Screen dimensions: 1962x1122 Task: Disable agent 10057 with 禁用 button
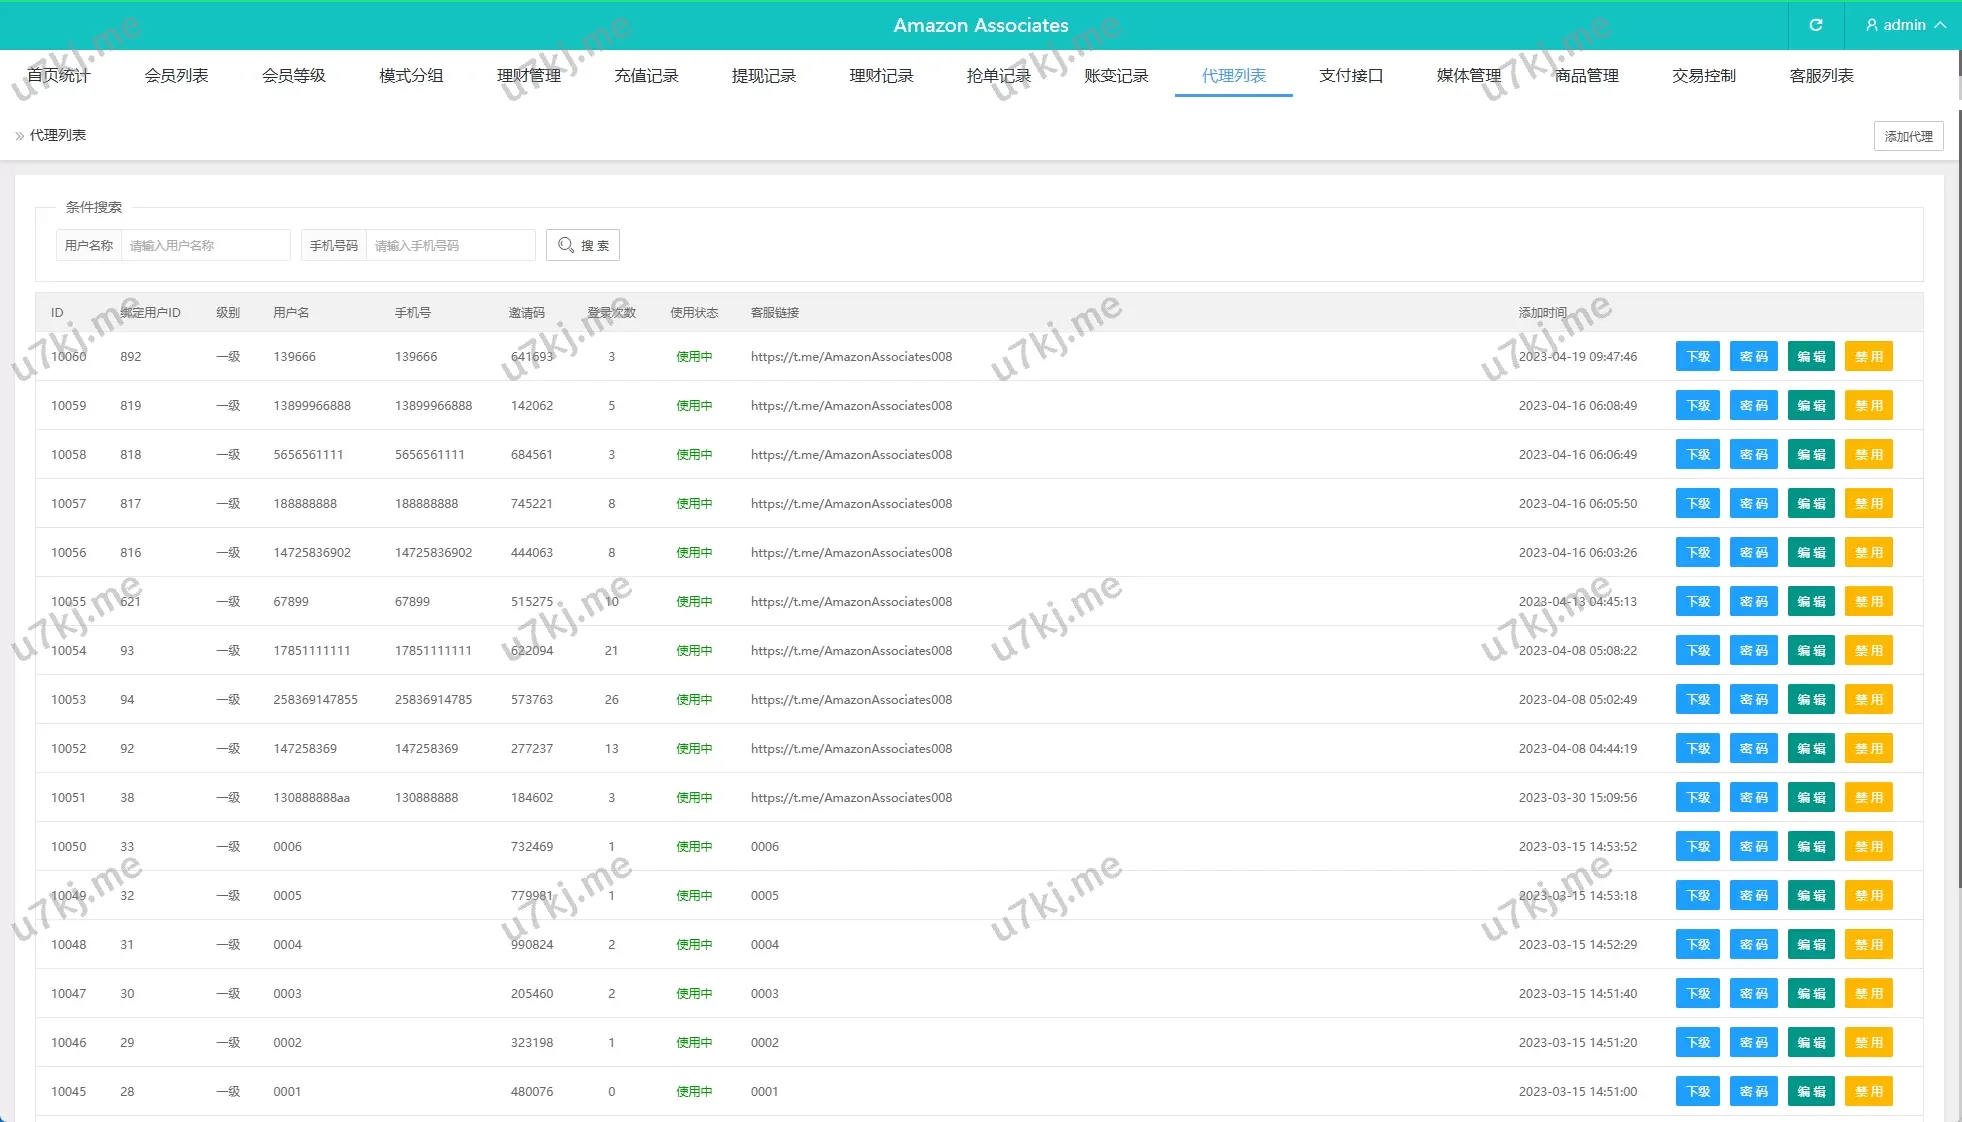pyautogui.click(x=1868, y=504)
